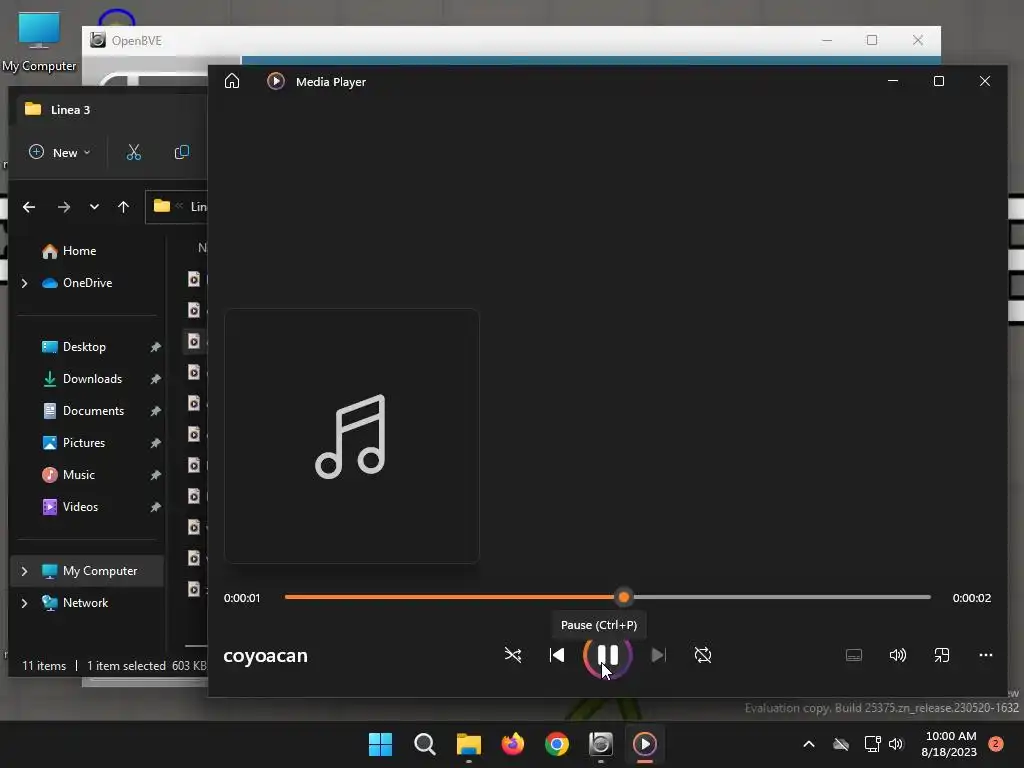This screenshot has height=768, width=1024.
Task: Click OneDrive cloud tray icon
Action: point(841,744)
